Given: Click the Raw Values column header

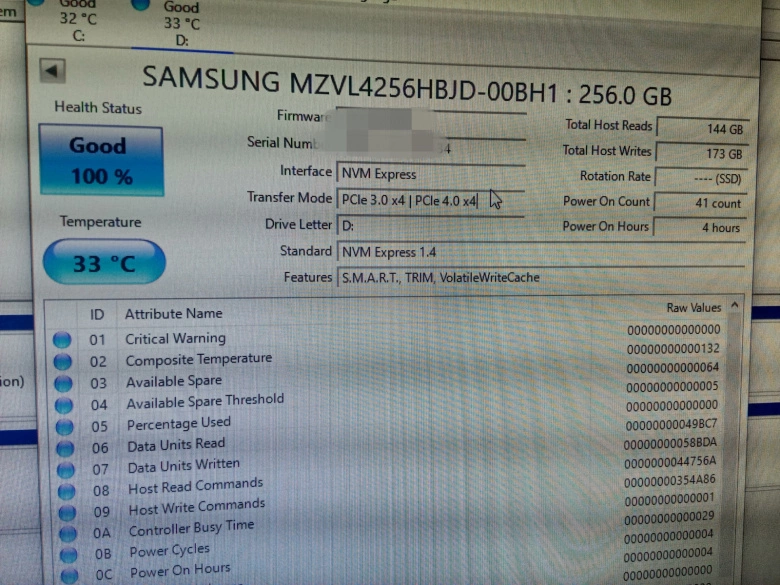Looking at the screenshot, I should coord(692,308).
